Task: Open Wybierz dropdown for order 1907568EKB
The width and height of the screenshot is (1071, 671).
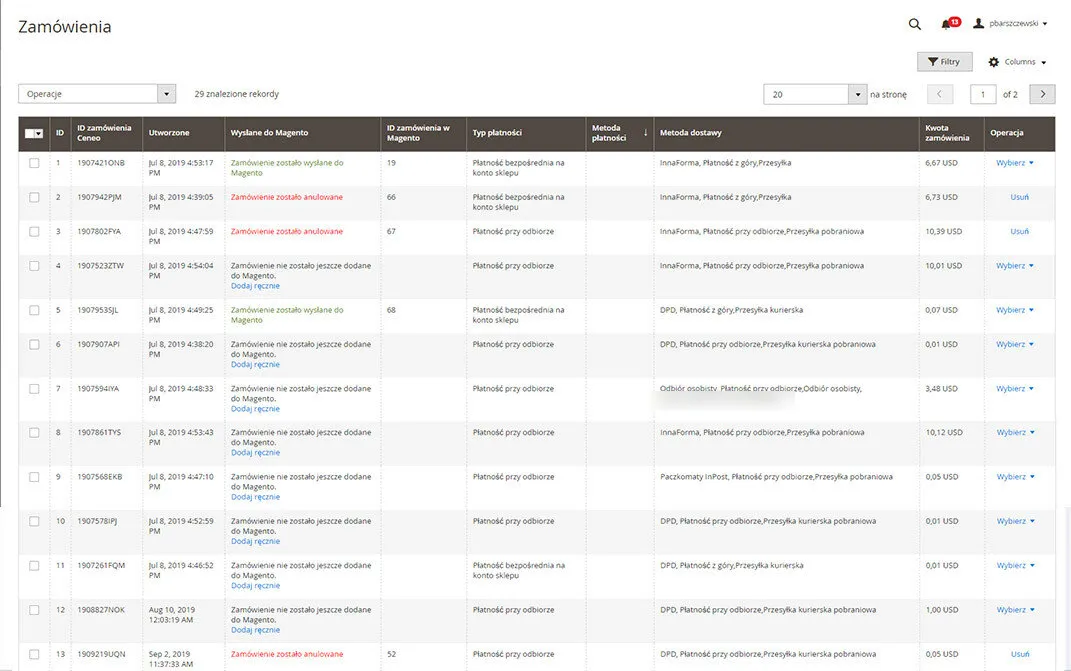Action: pyautogui.click(x=1015, y=477)
